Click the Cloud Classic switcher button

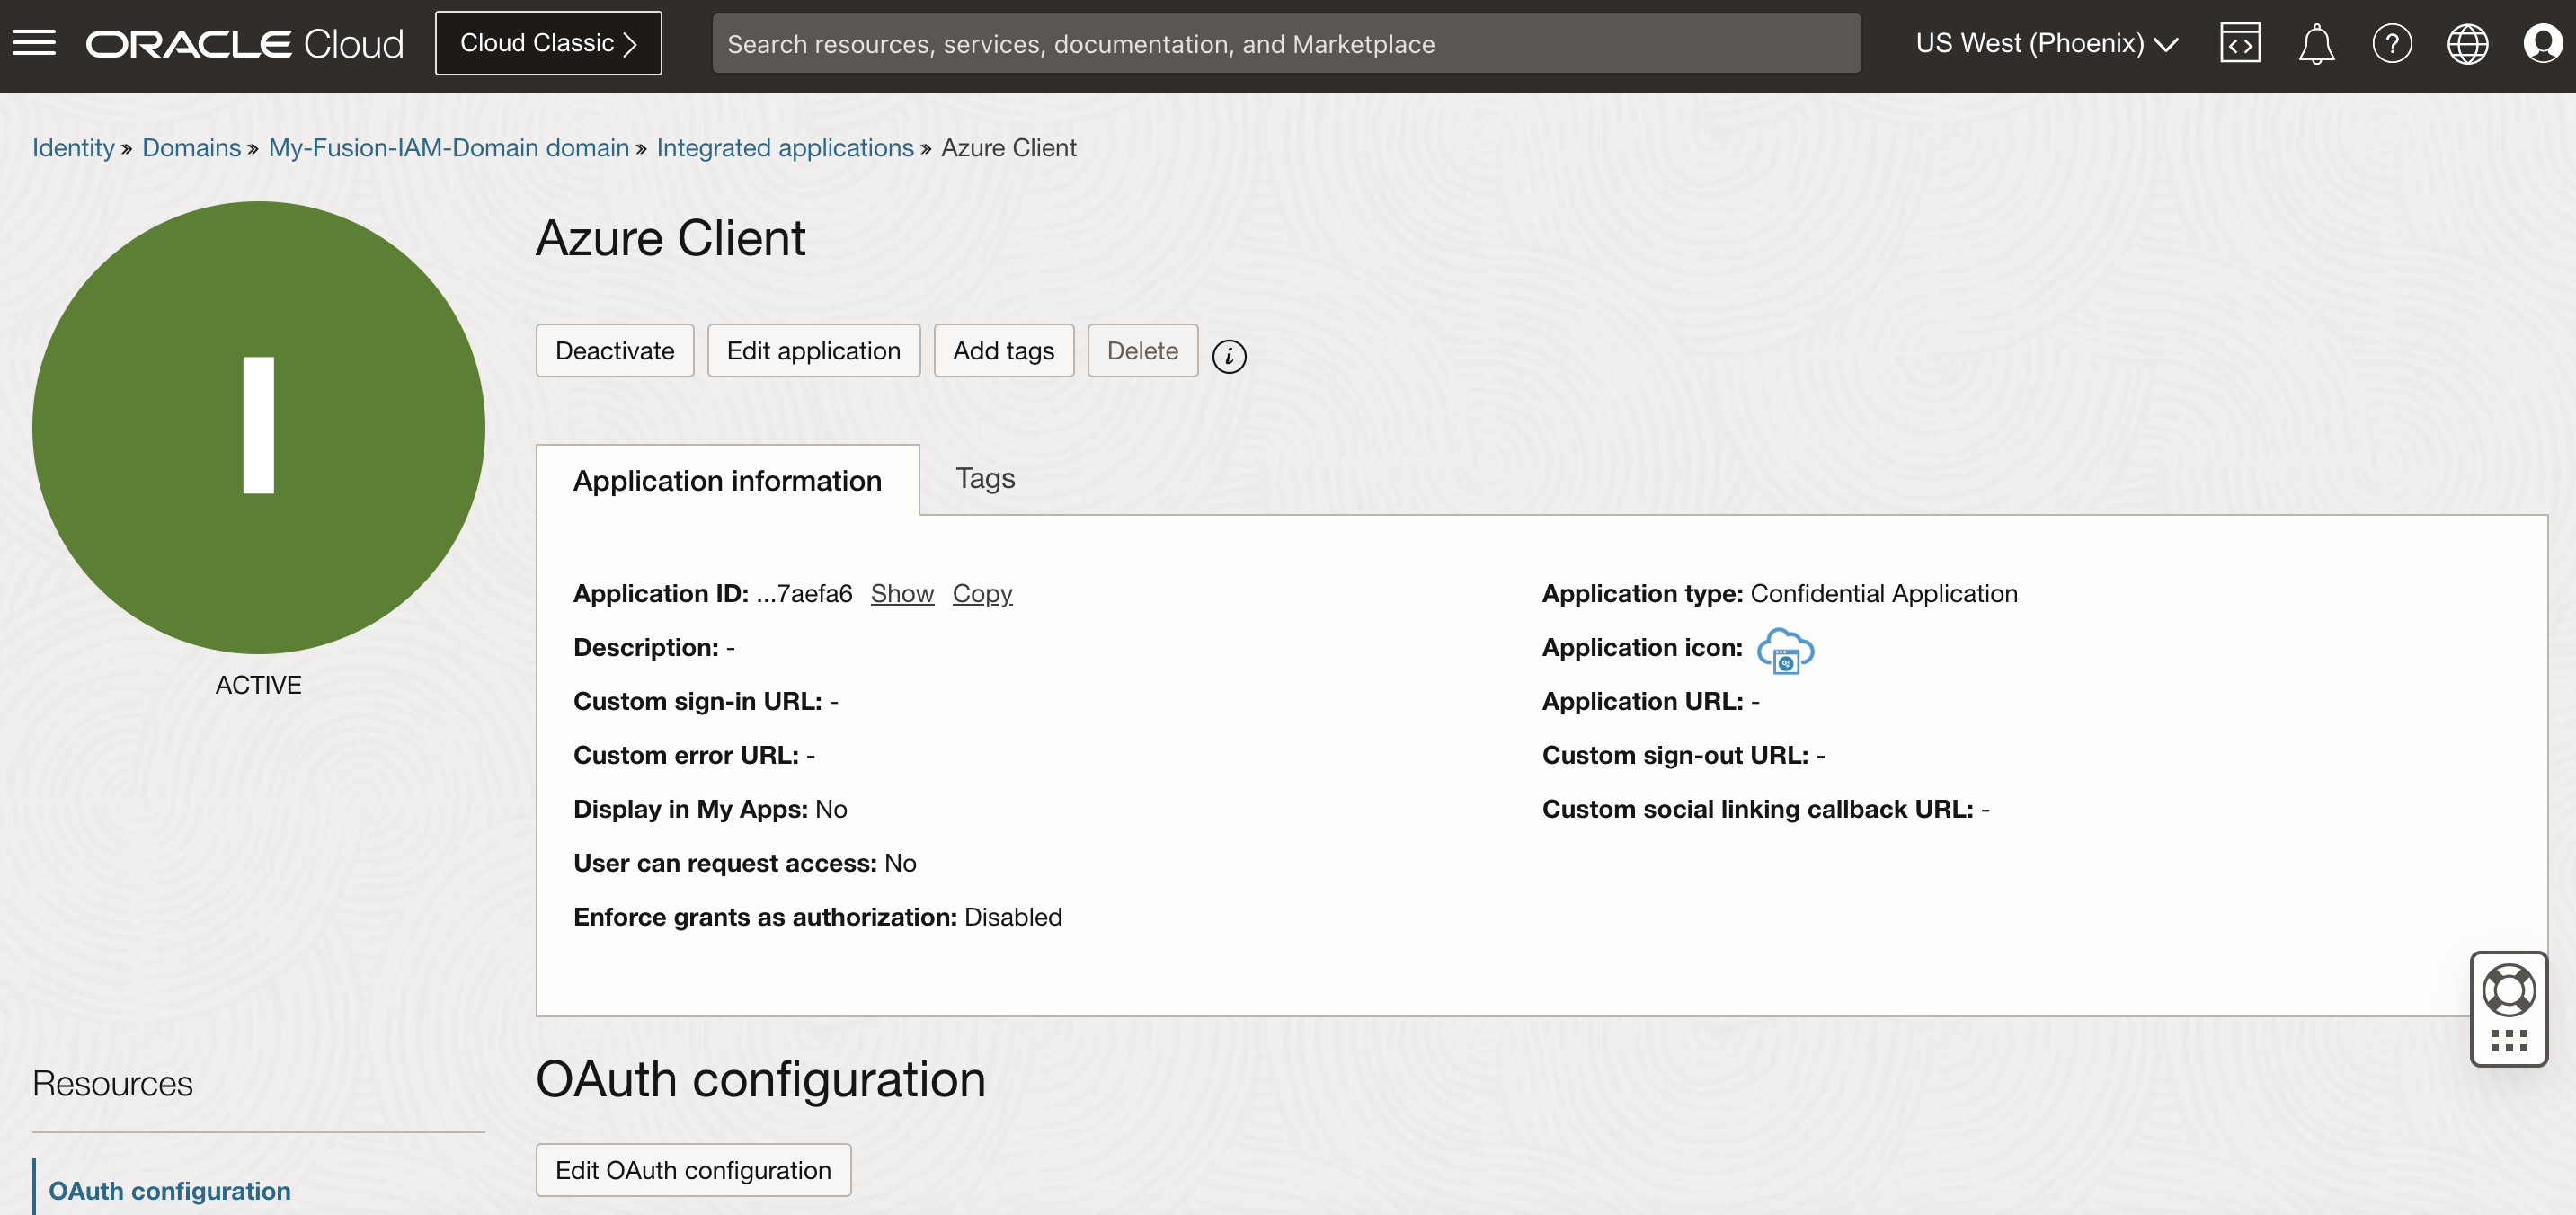click(x=548, y=43)
